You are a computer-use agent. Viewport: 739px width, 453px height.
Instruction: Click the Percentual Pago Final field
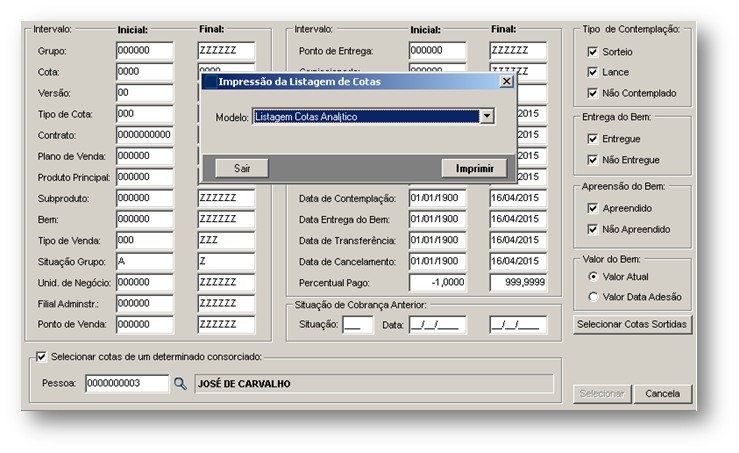click(x=518, y=283)
